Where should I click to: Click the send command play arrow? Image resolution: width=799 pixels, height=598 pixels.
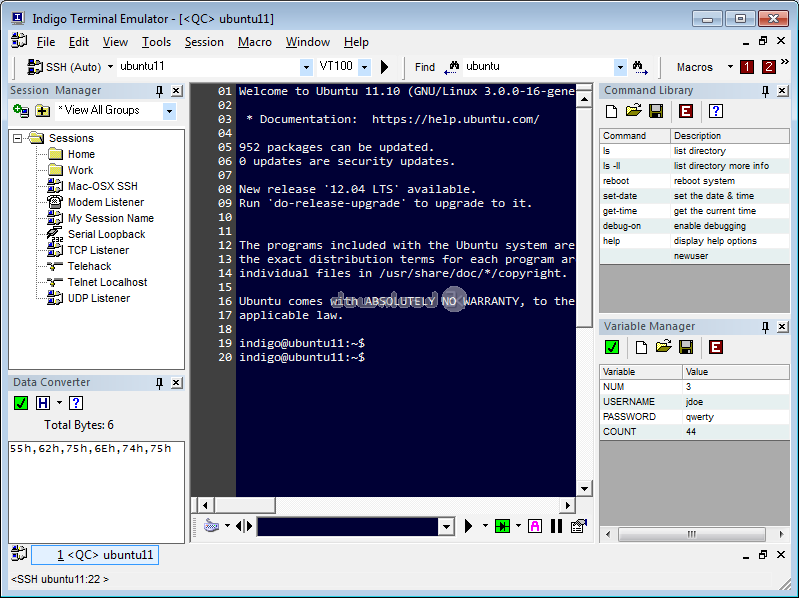(x=468, y=526)
